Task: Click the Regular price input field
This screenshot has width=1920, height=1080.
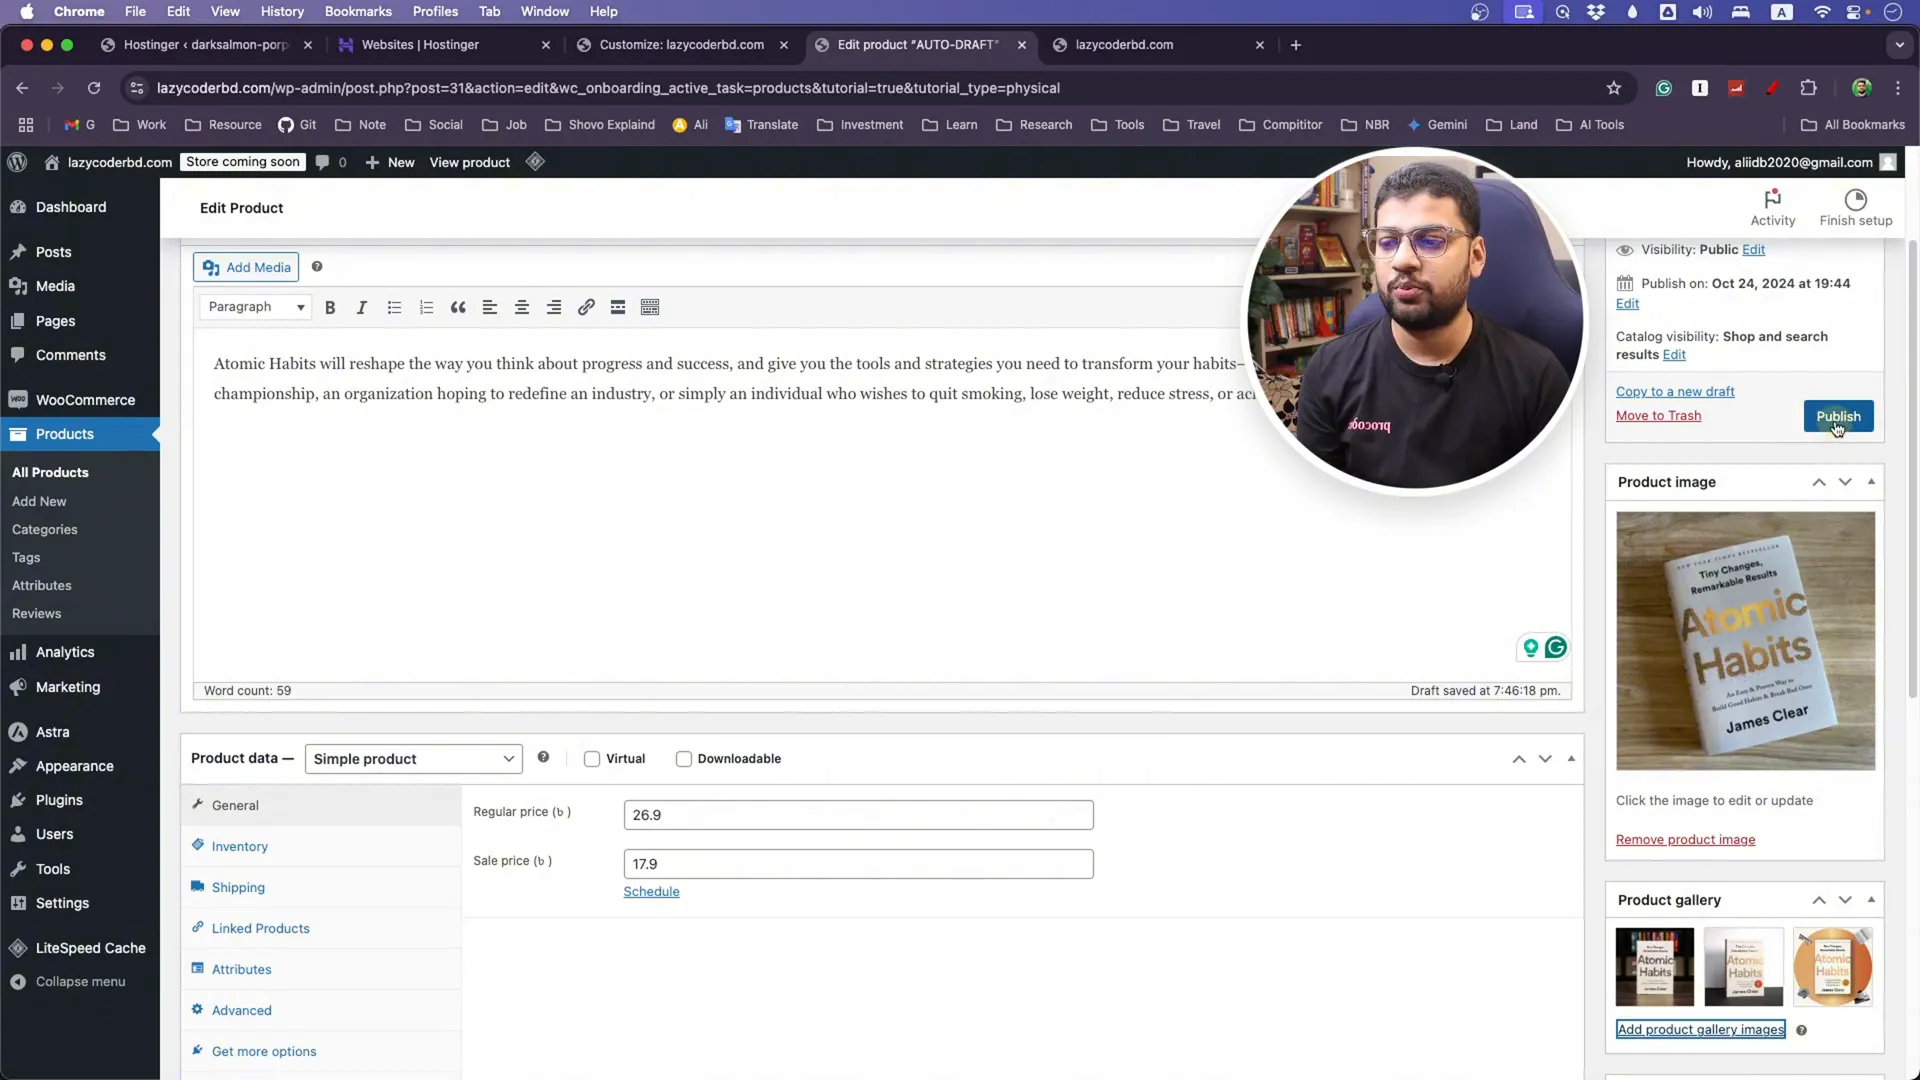Action: (858, 814)
